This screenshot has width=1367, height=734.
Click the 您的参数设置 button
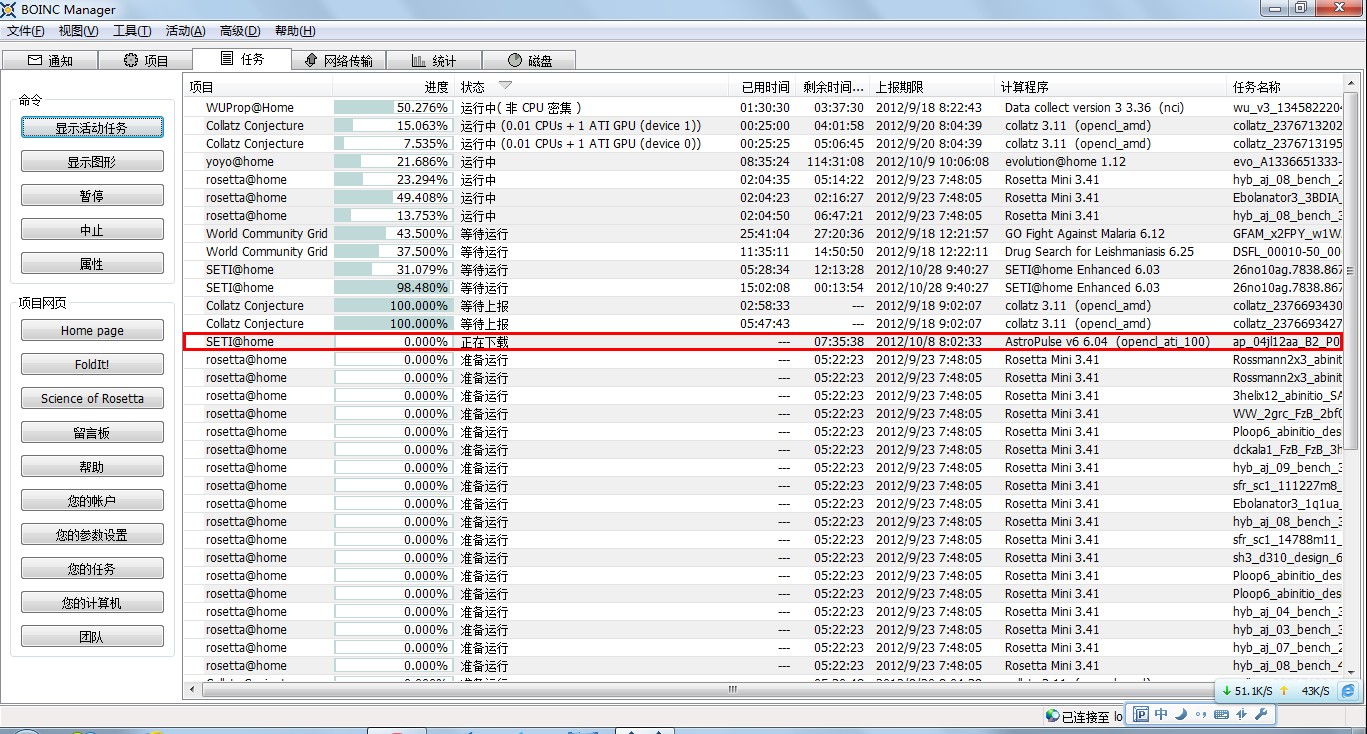tap(92, 535)
